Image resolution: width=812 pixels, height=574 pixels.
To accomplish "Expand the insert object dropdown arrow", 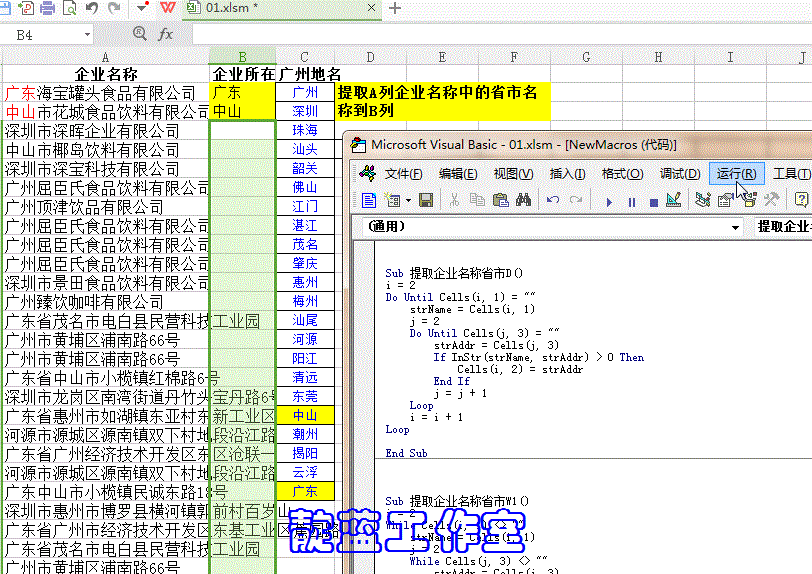I will point(409,200).
